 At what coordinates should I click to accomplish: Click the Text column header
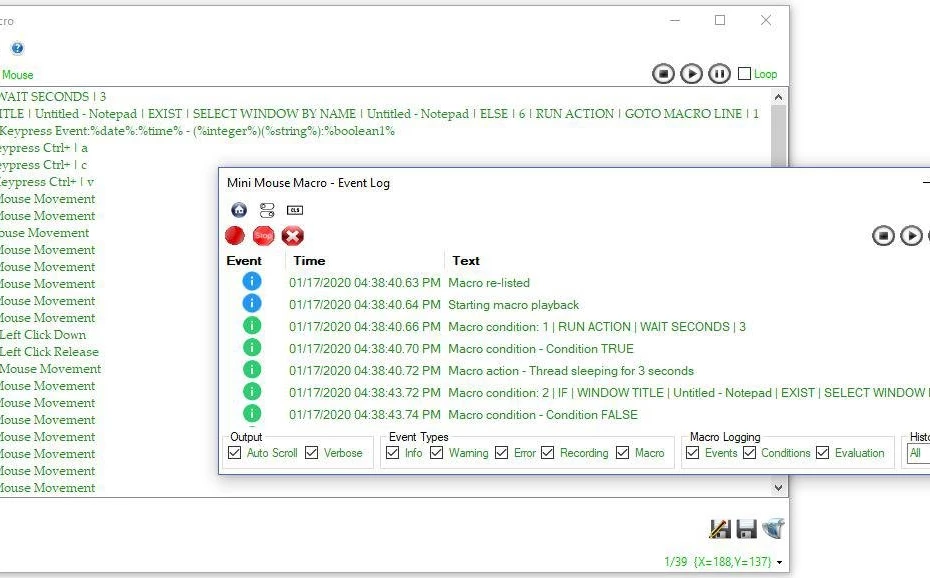pos(466,260)
